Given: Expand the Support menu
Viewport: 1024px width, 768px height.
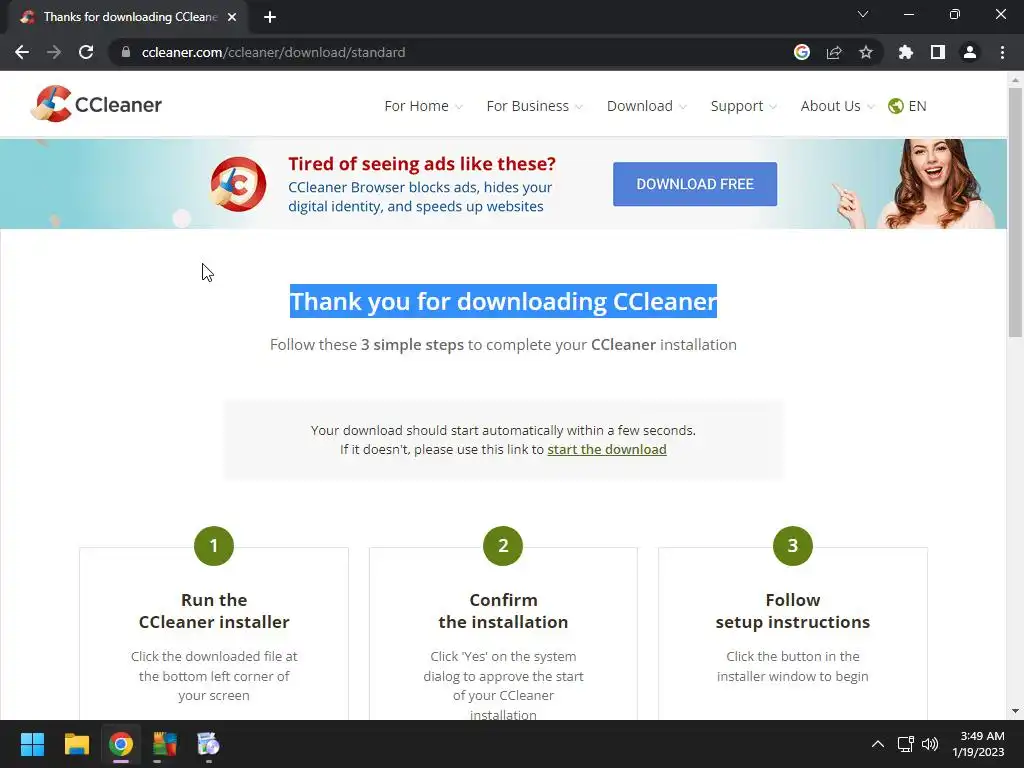Looking at the screenshot, I should coord(743,106).
